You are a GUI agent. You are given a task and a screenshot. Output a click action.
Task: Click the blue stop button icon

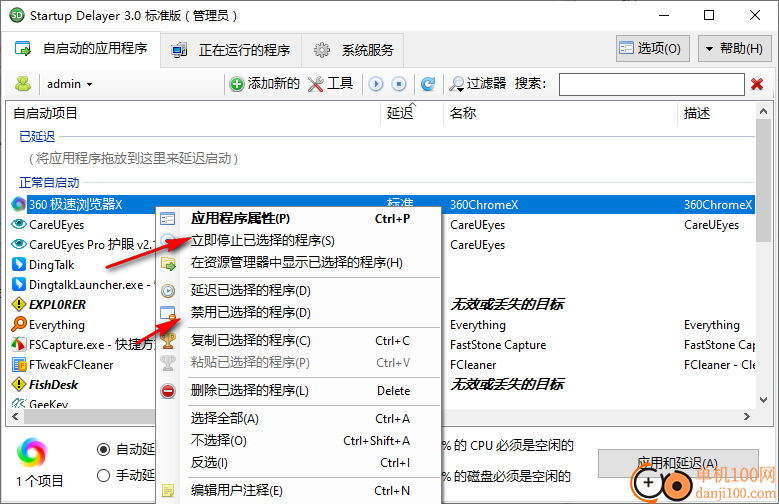399,84
